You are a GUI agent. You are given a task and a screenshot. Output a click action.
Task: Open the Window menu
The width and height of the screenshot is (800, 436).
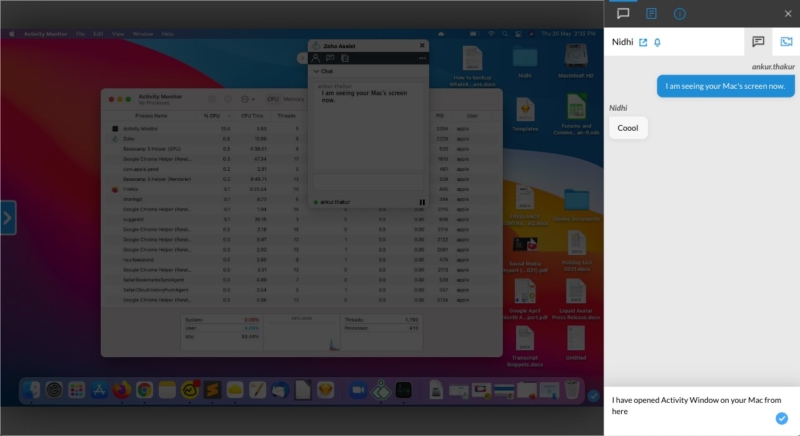(x=143, y=34)
